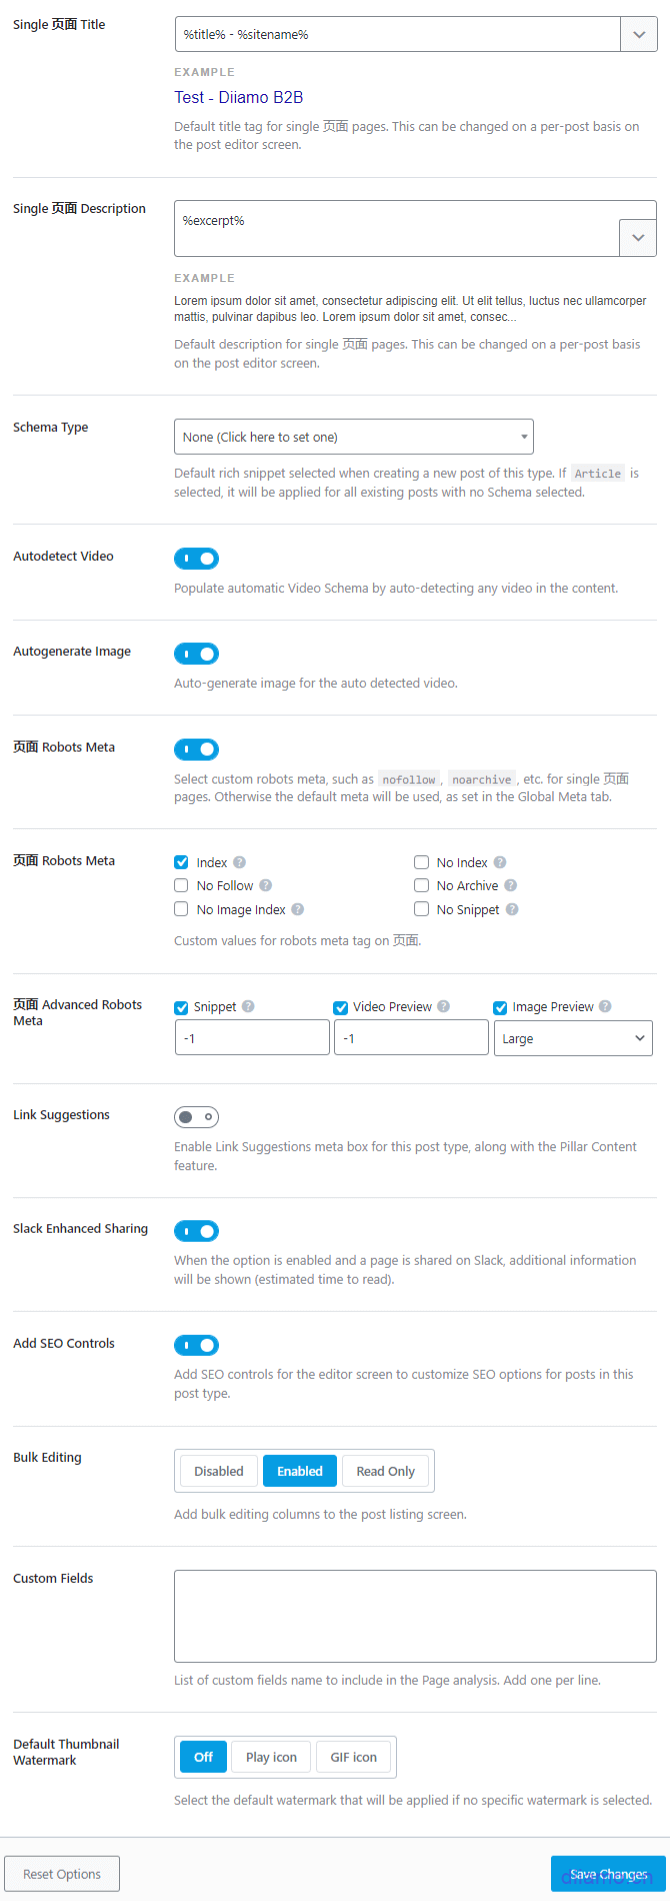Click help icon next to Index checkbox
This screenshot has height=1901, width=670.
coord(240,862)
